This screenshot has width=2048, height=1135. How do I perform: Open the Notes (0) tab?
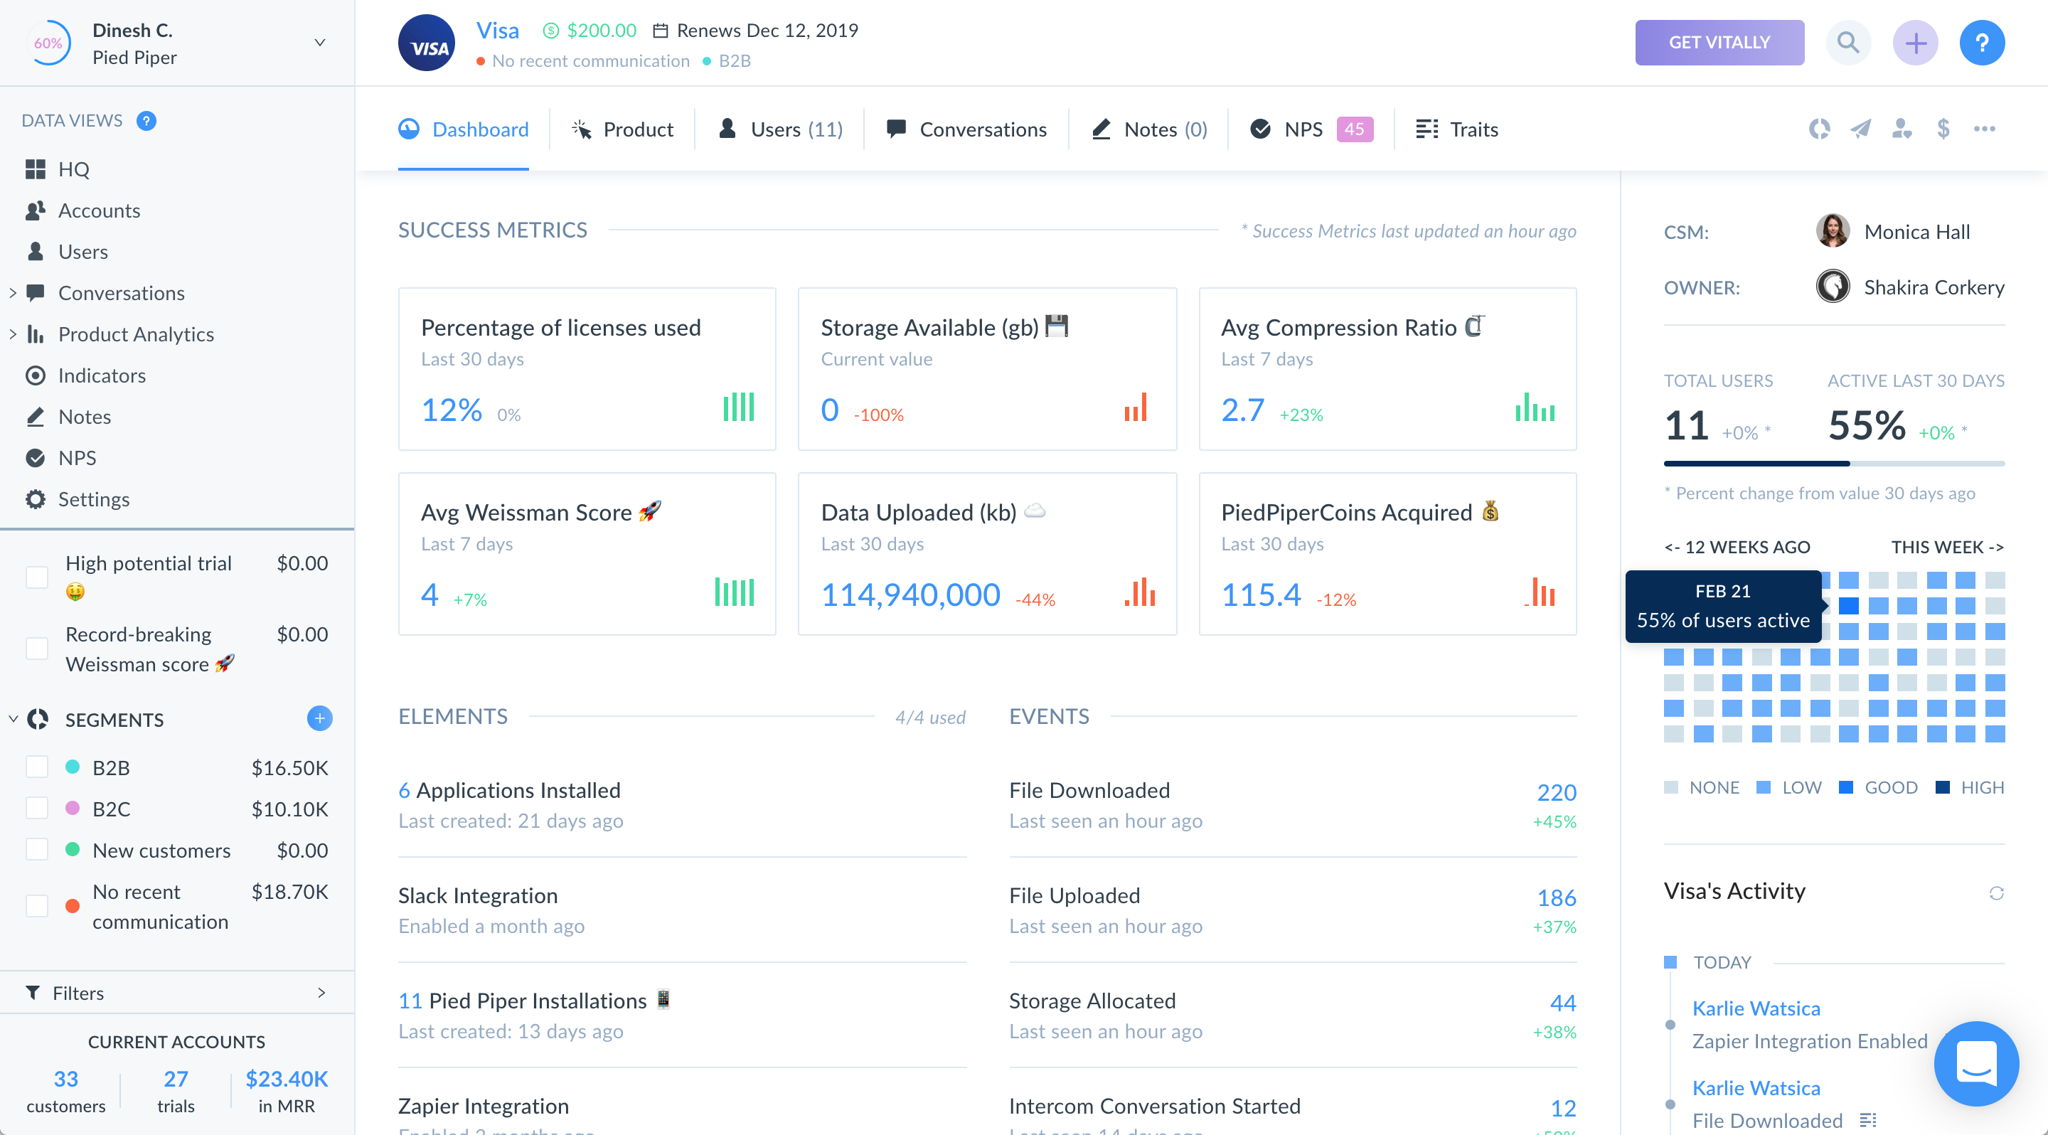pyautogui.click(x=1149, y=129)
